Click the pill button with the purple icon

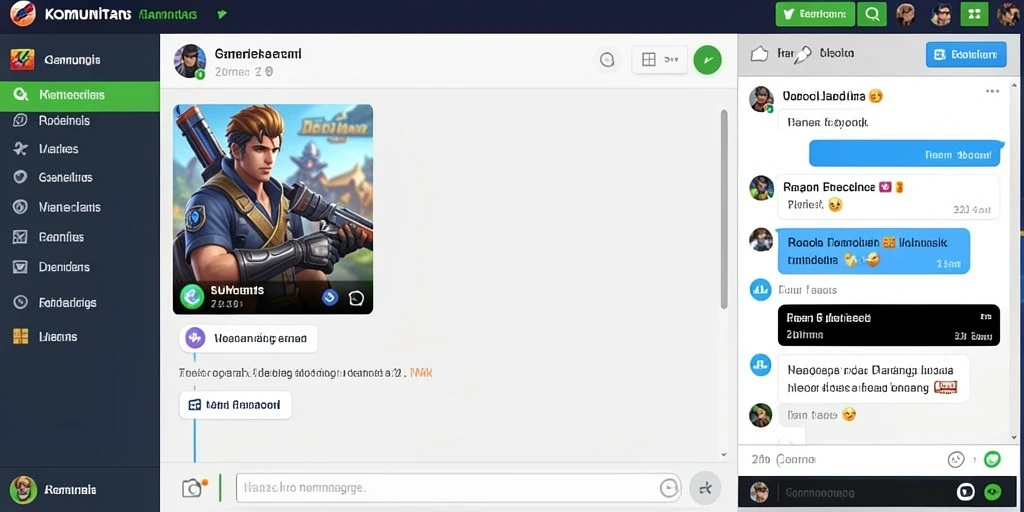click(x=248, y=338)
